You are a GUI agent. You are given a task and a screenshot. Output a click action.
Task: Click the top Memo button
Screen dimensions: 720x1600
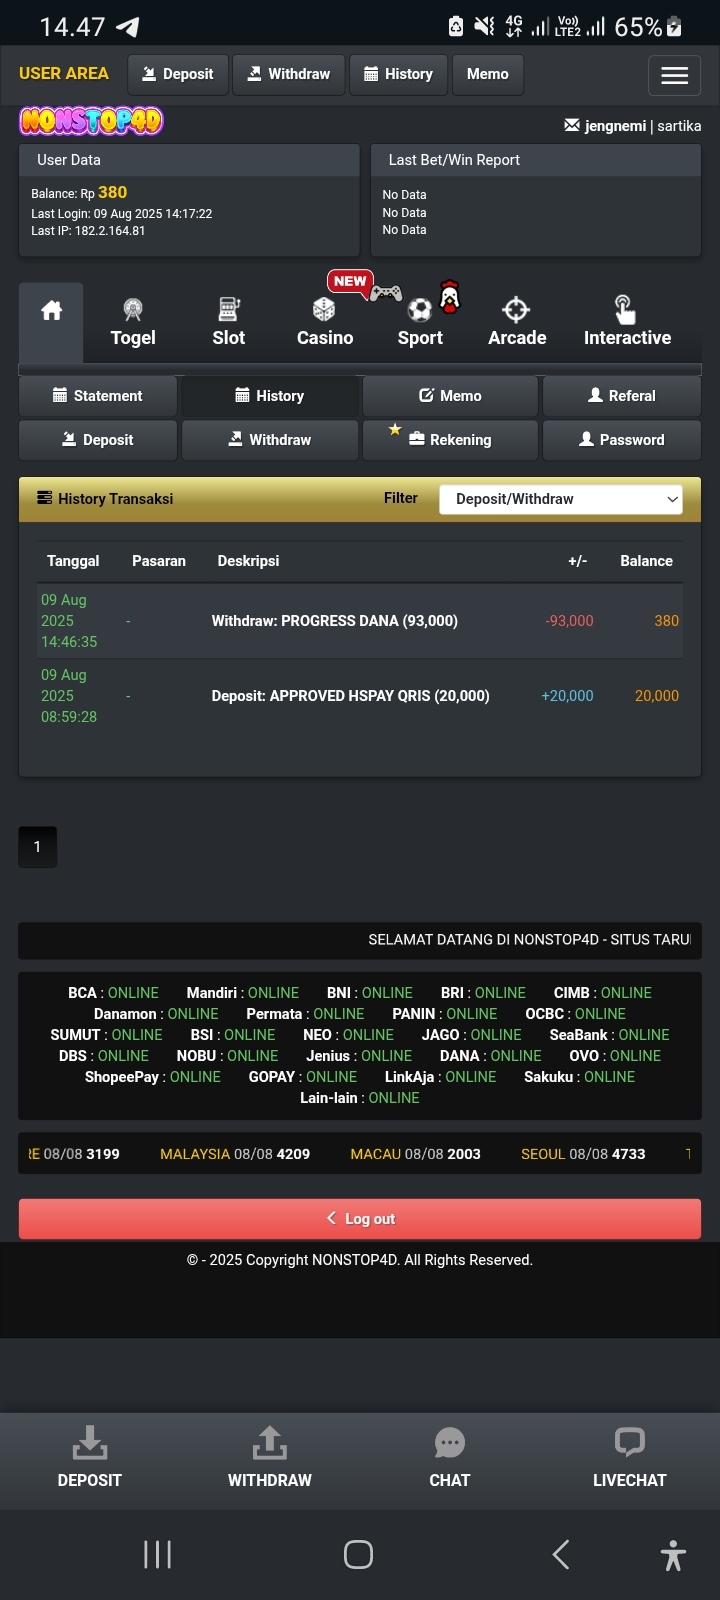click(487, 74)
